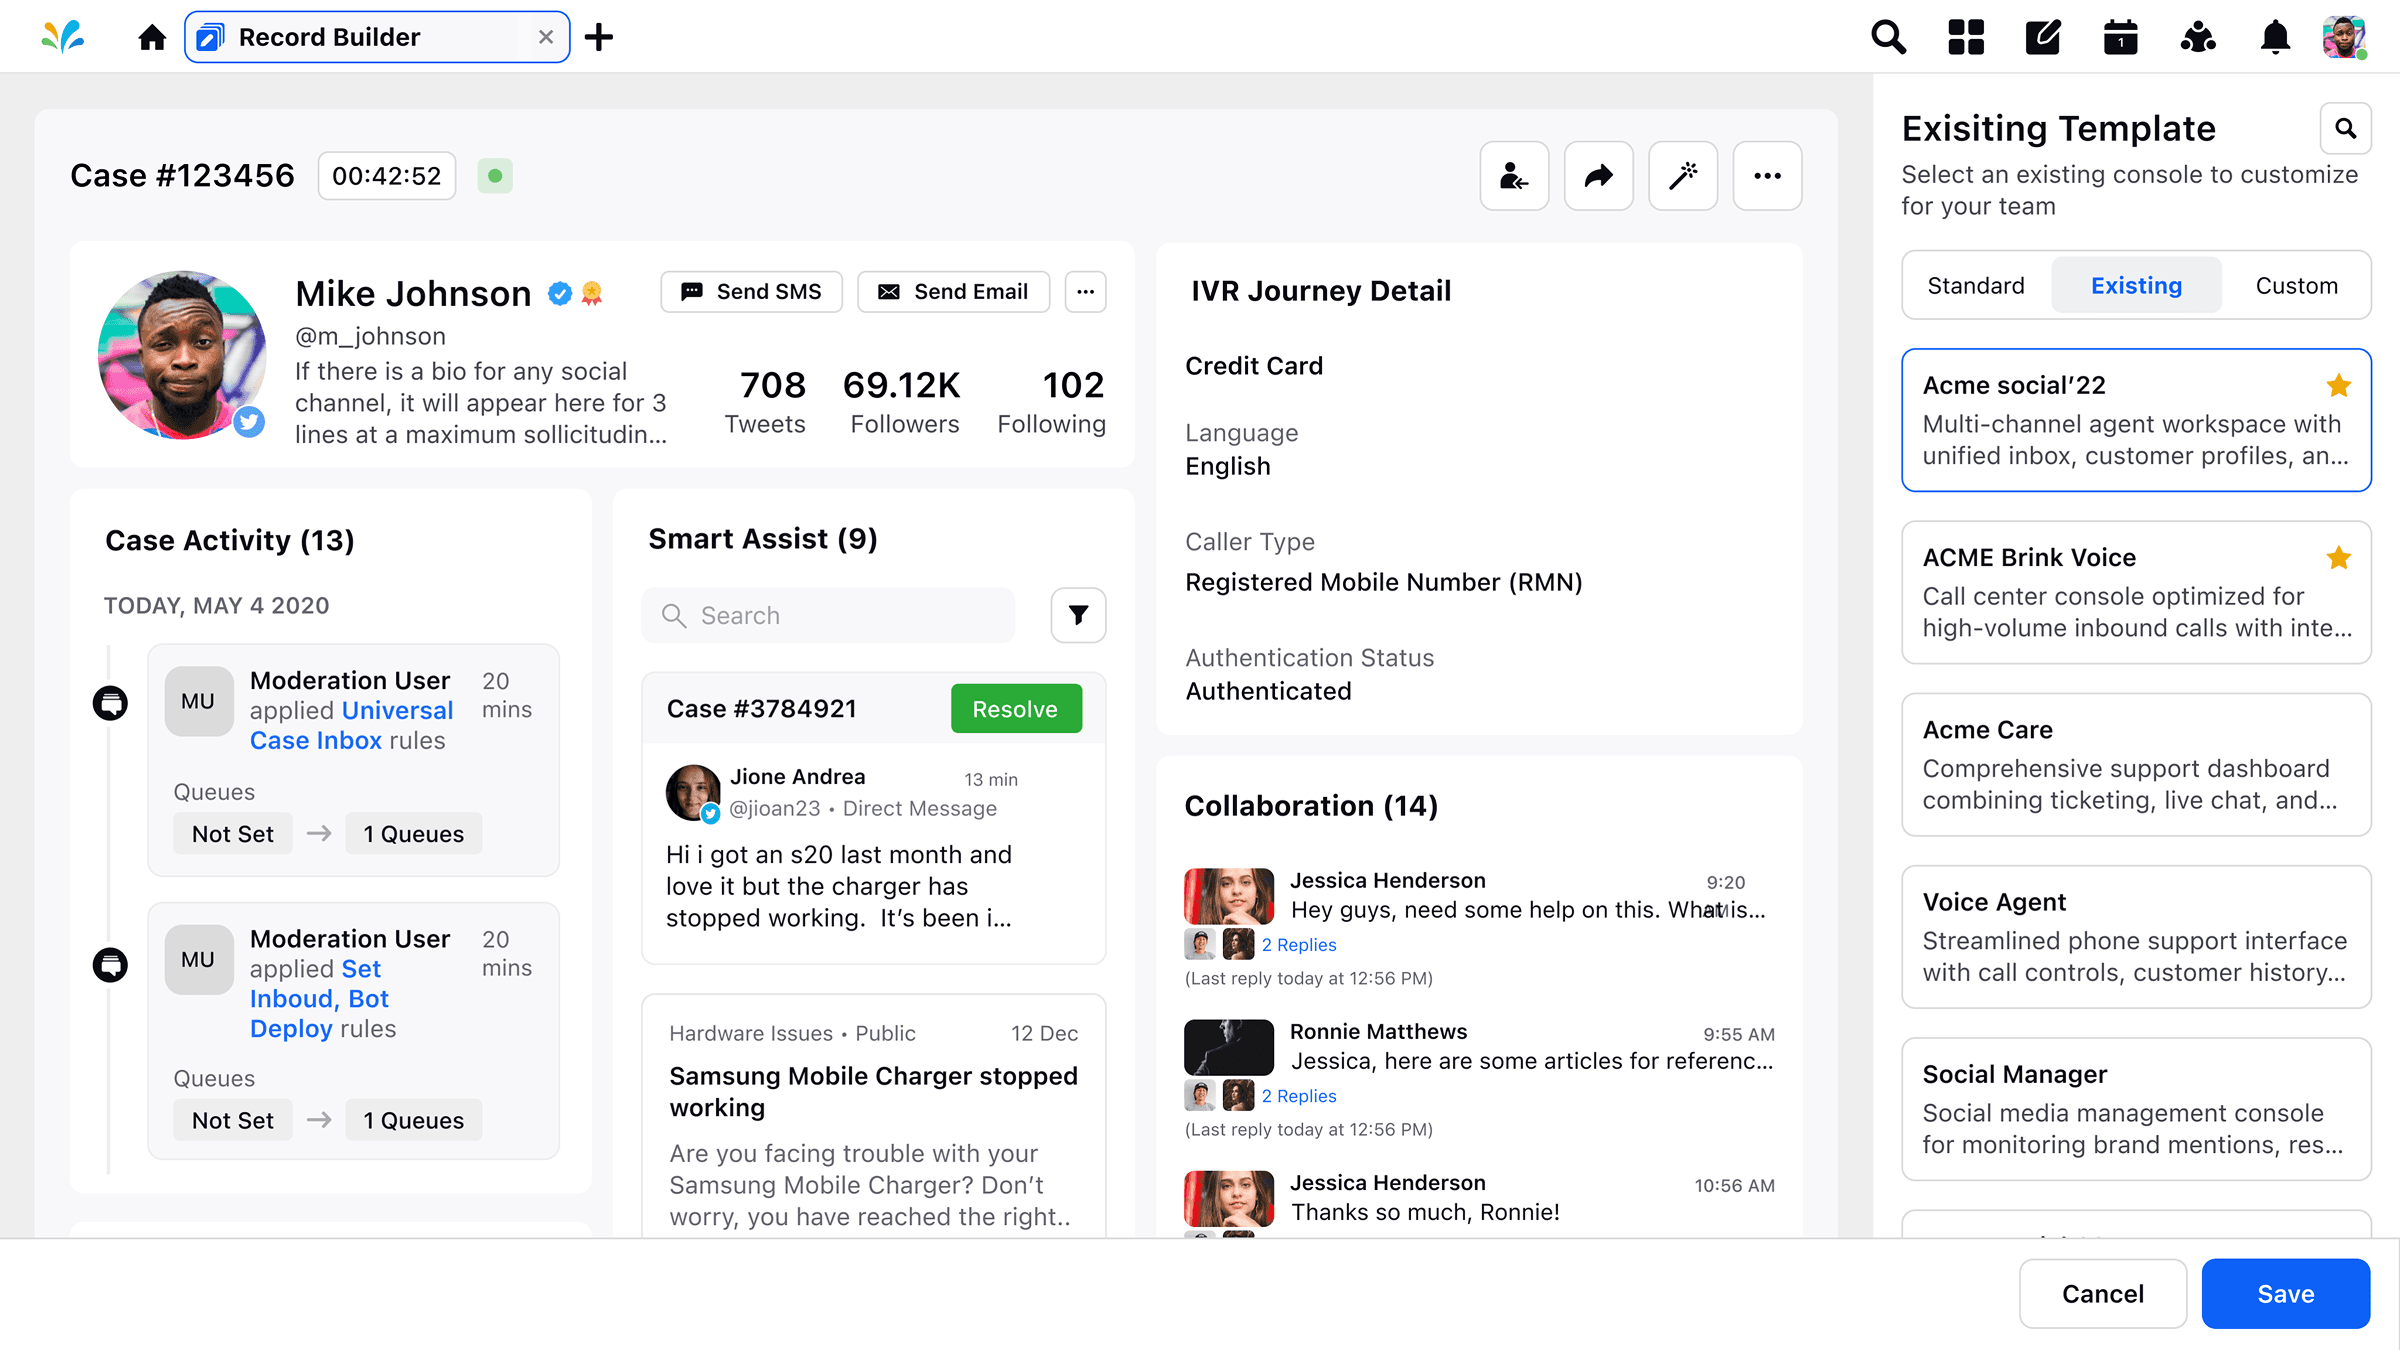Image resolution: width=2400 pixels, height=1350 pixels.
Task: Click first Moderation User 1 Queues chip
Action: point(413,834)
